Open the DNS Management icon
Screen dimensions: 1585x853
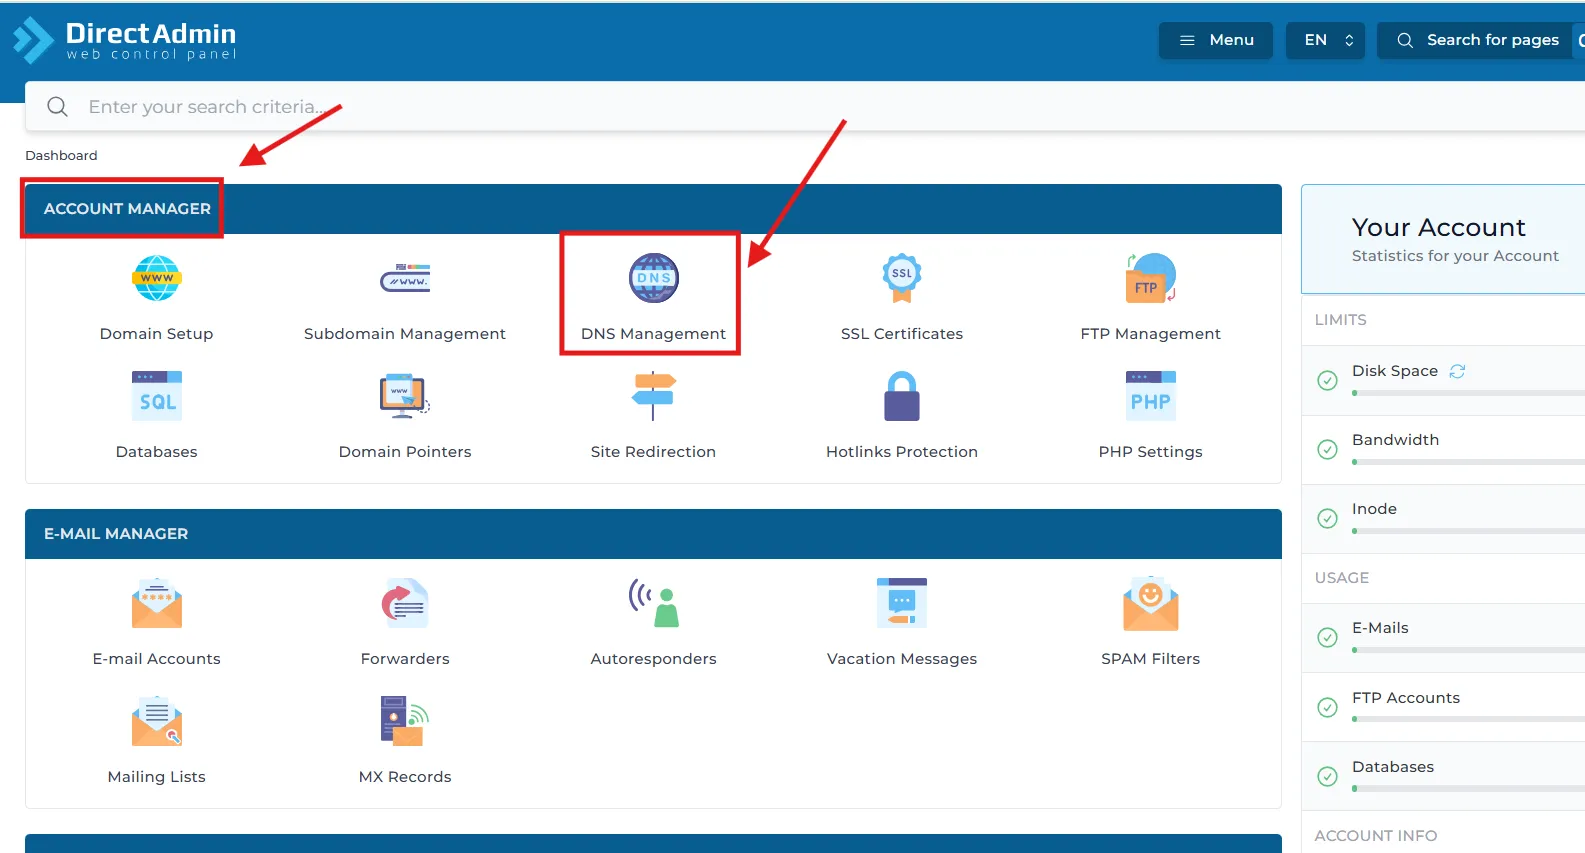653,279
